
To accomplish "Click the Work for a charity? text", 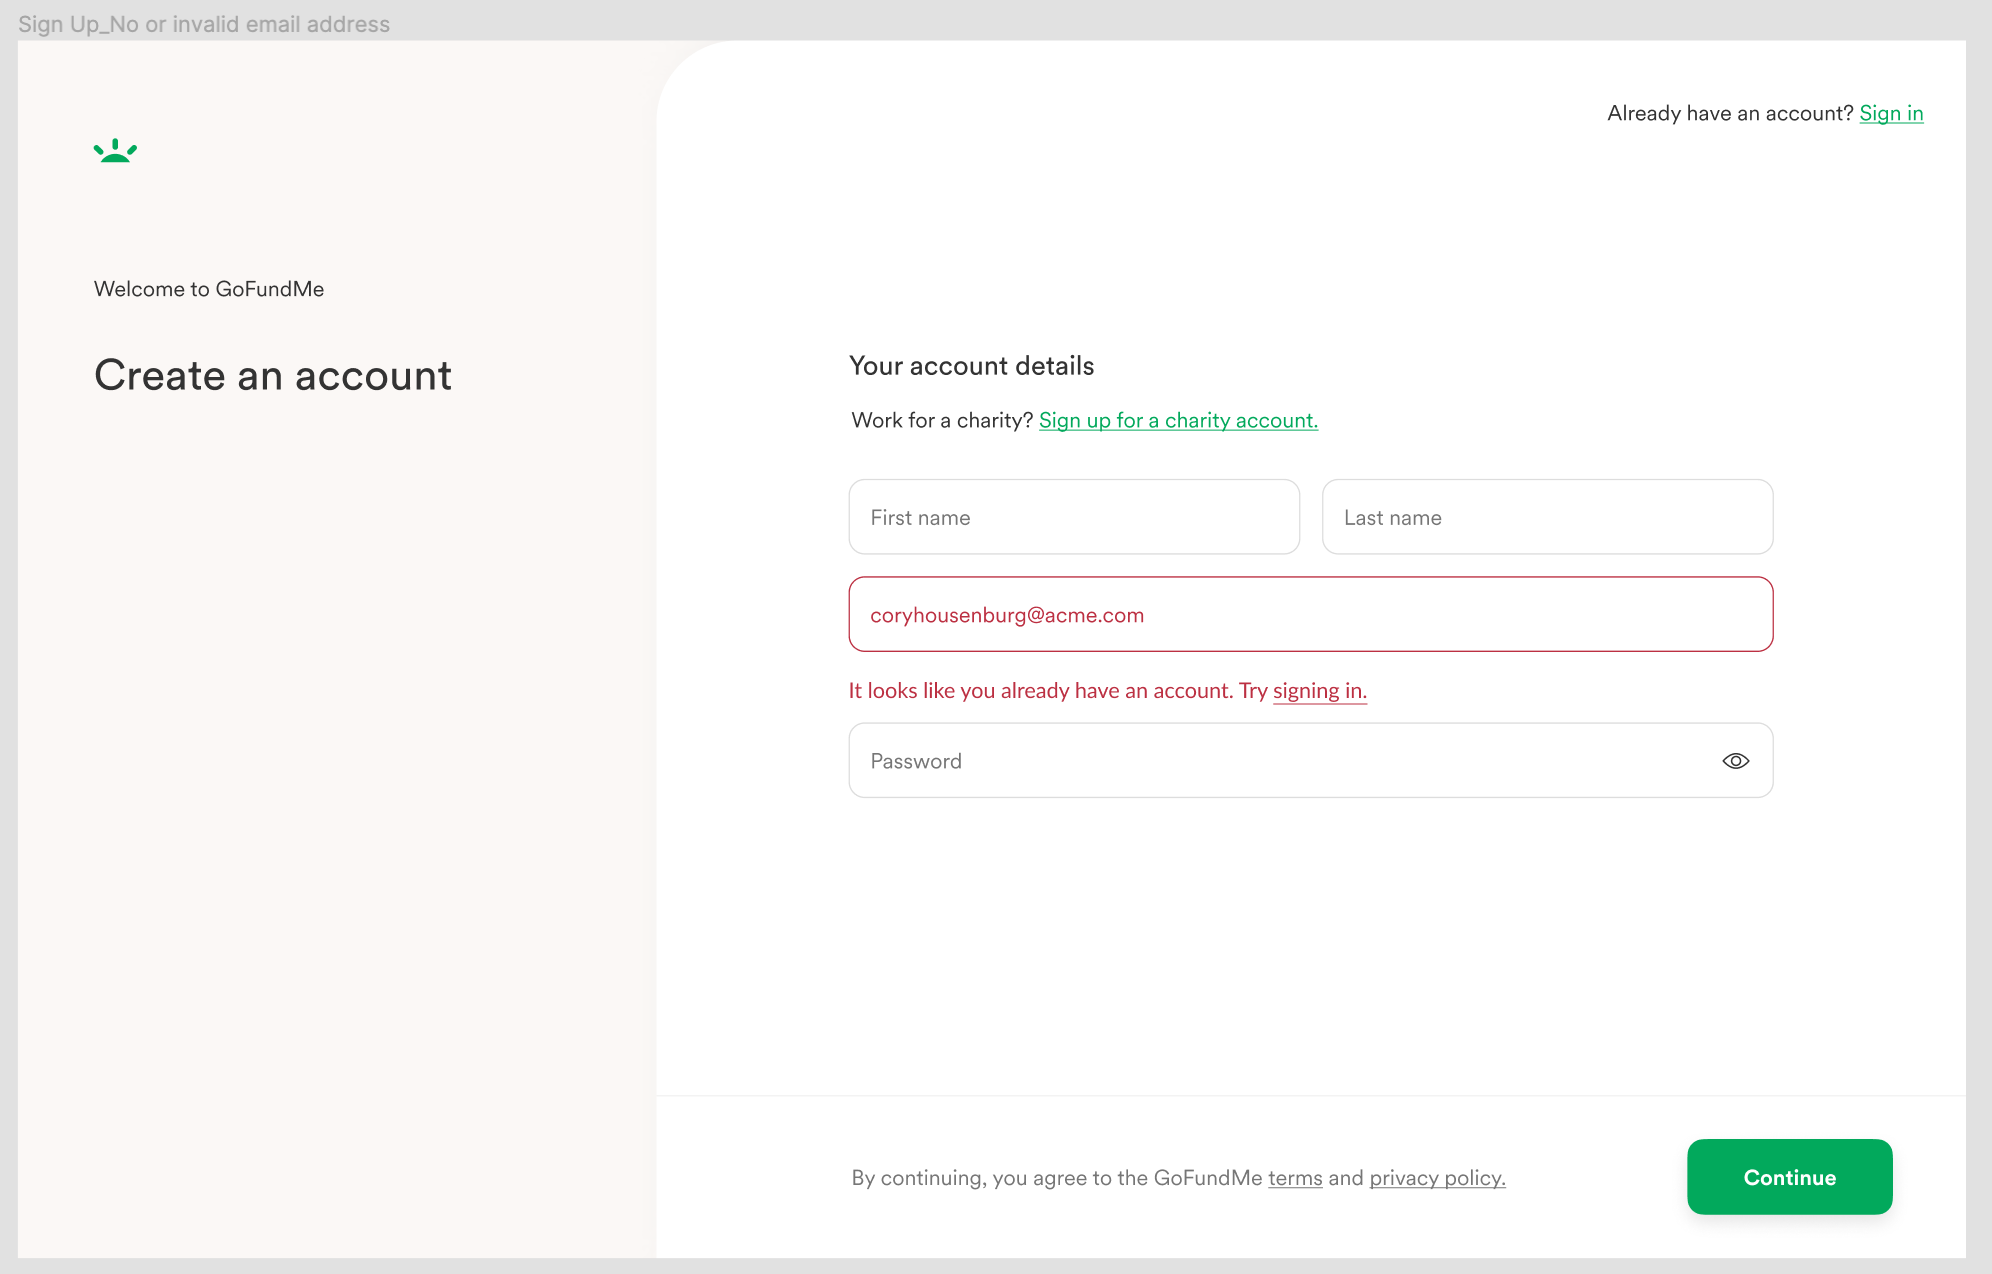I will pyautogui.click(x=941, y=420).
